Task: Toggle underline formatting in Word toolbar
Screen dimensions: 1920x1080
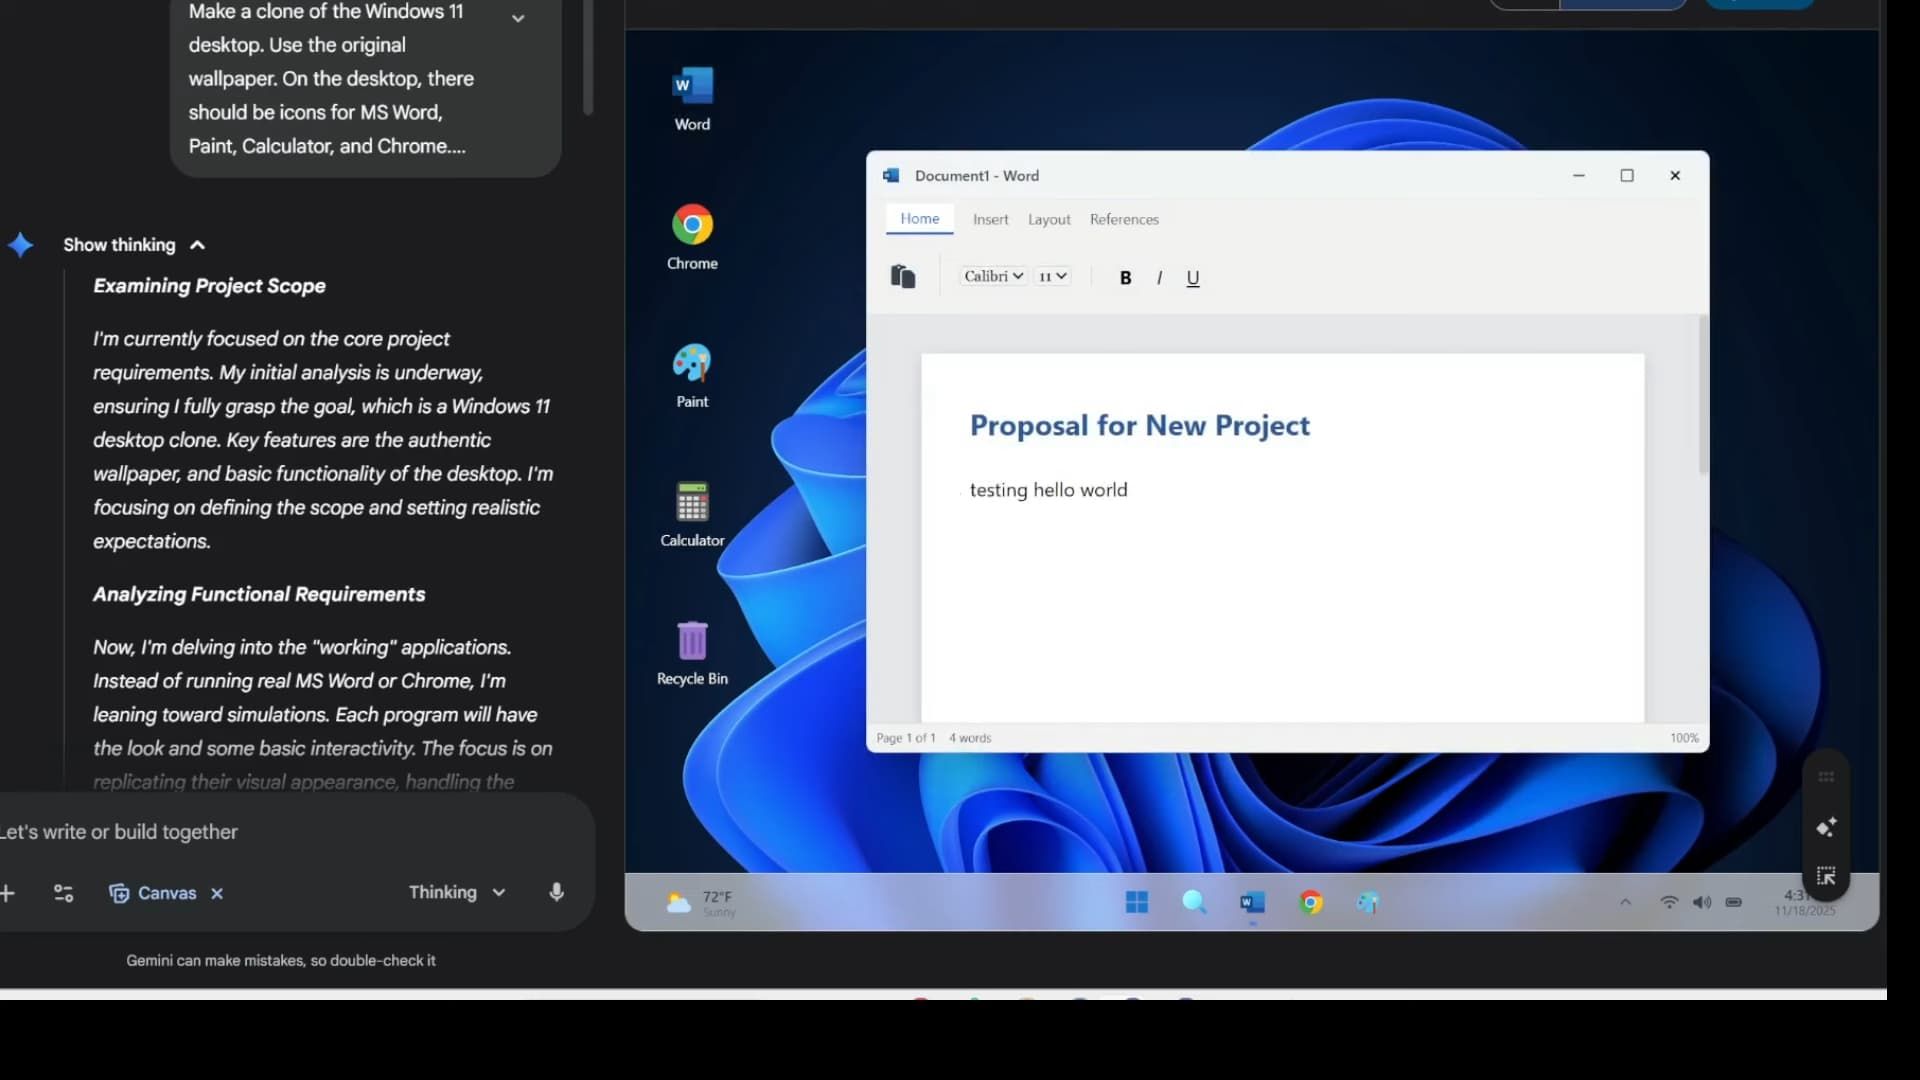Action: [1192, 278]
